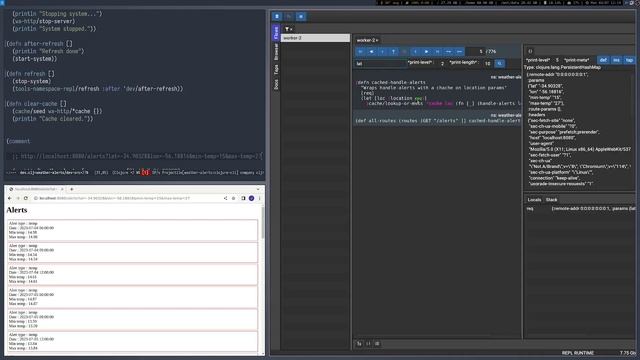The image size is (640, 360).
Task: Click the browser address bar with localhost URL
Action: coord(127,198)
